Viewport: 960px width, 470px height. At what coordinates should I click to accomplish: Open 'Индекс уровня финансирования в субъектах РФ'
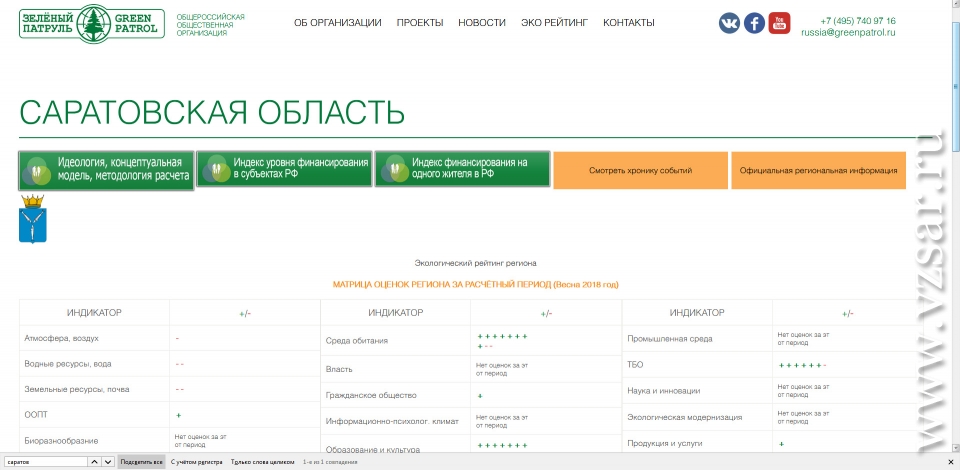pos(285,170)
